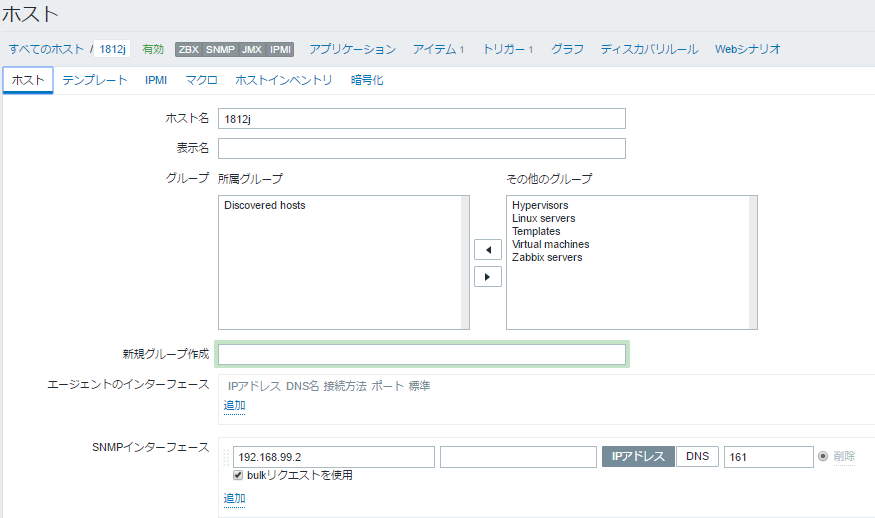Open the 暗号化 tab
Viewport: 875px width, 518px height.
(367, 80)
